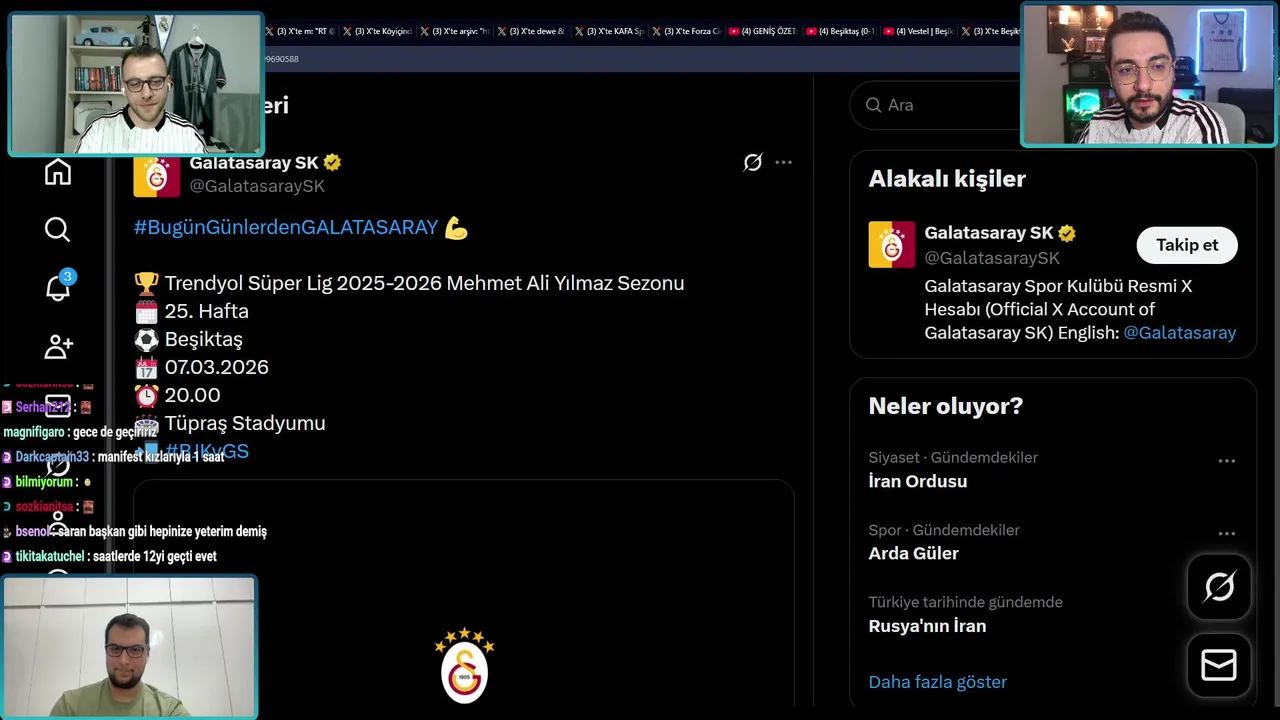Switch to the "X'te KAFA Sp" browser tab
The image size is (1280, 720).
(609, 31)
